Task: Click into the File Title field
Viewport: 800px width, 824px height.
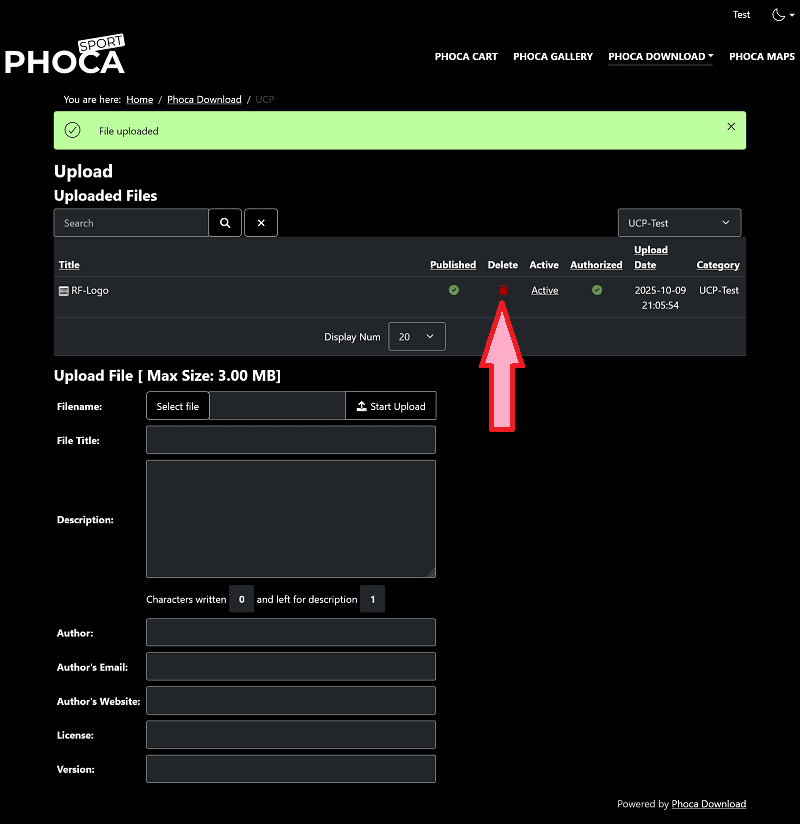Action: tap(291, 440)
